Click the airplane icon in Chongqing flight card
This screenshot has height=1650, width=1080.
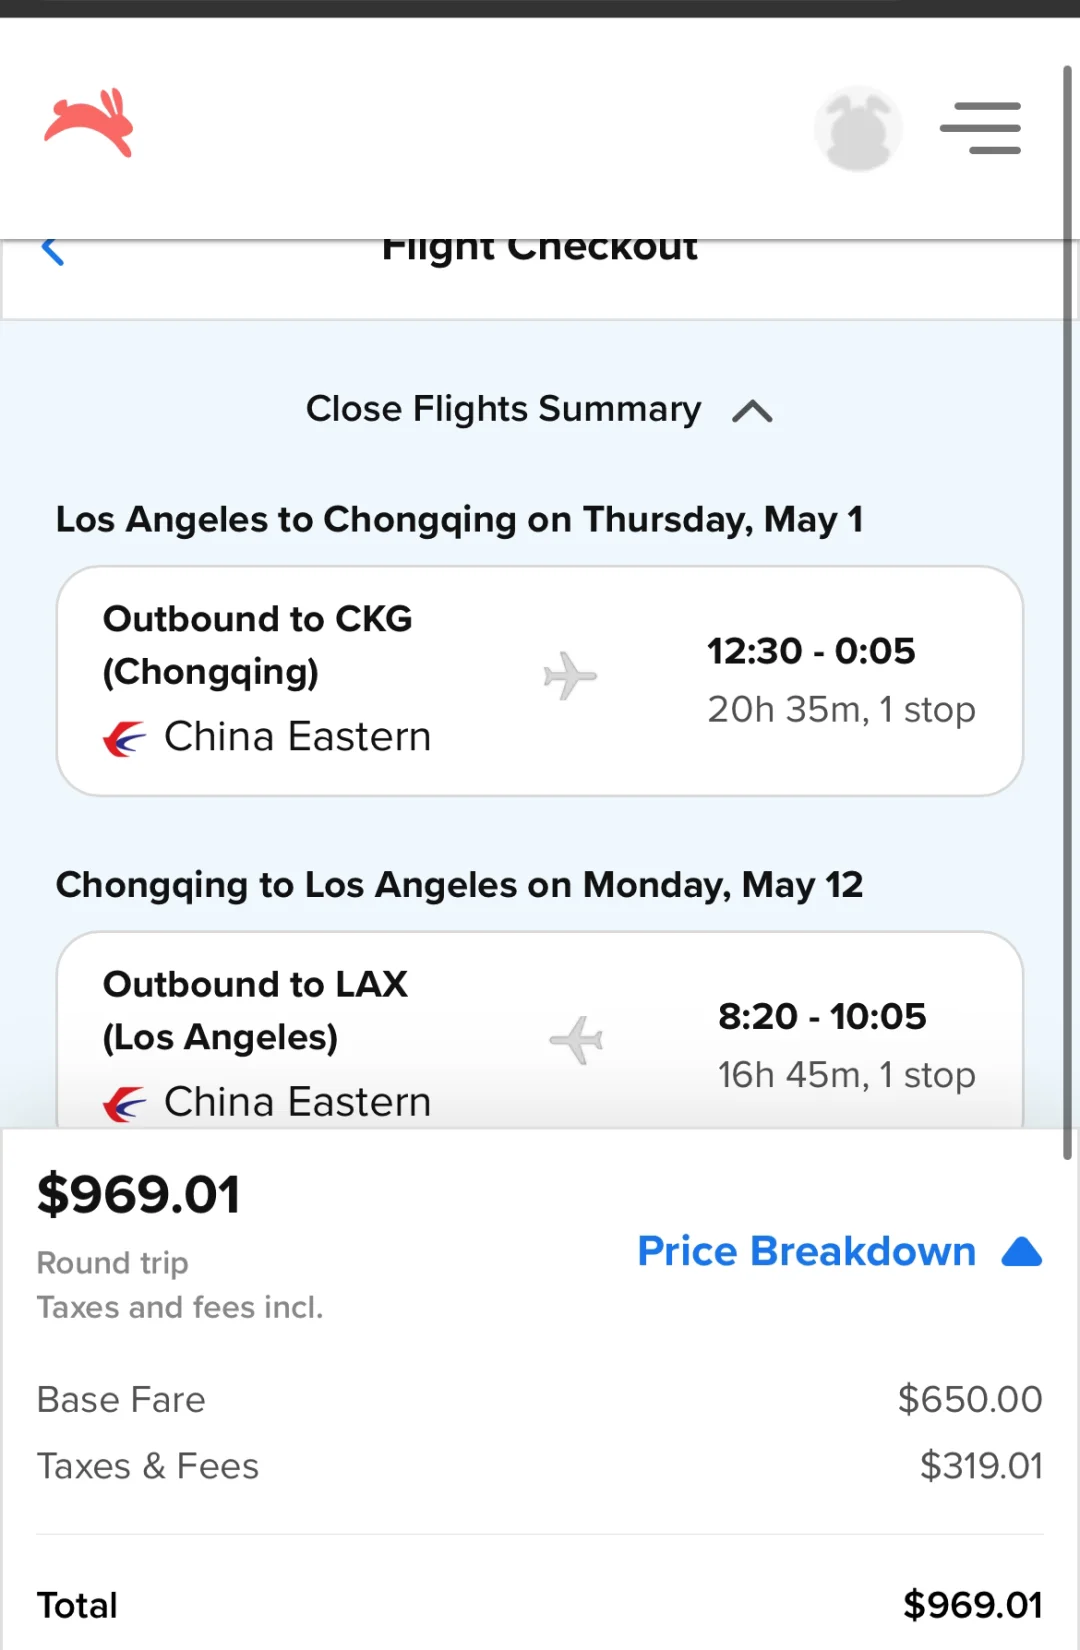[x=570, y=676]
